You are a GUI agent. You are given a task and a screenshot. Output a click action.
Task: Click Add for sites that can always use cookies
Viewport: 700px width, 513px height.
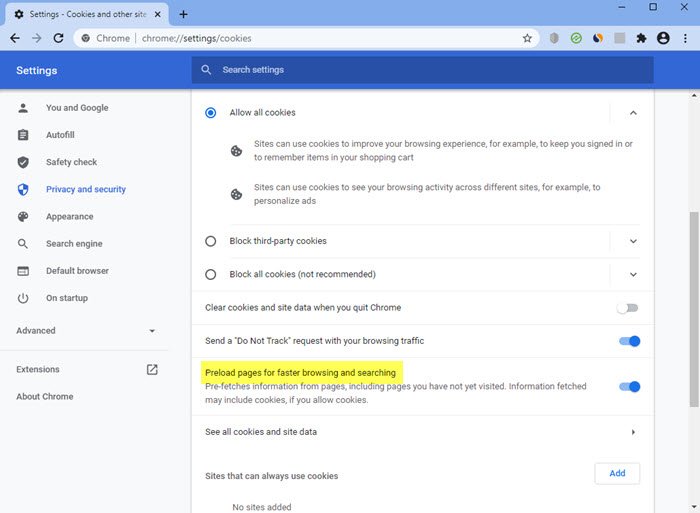click(617, 473)
